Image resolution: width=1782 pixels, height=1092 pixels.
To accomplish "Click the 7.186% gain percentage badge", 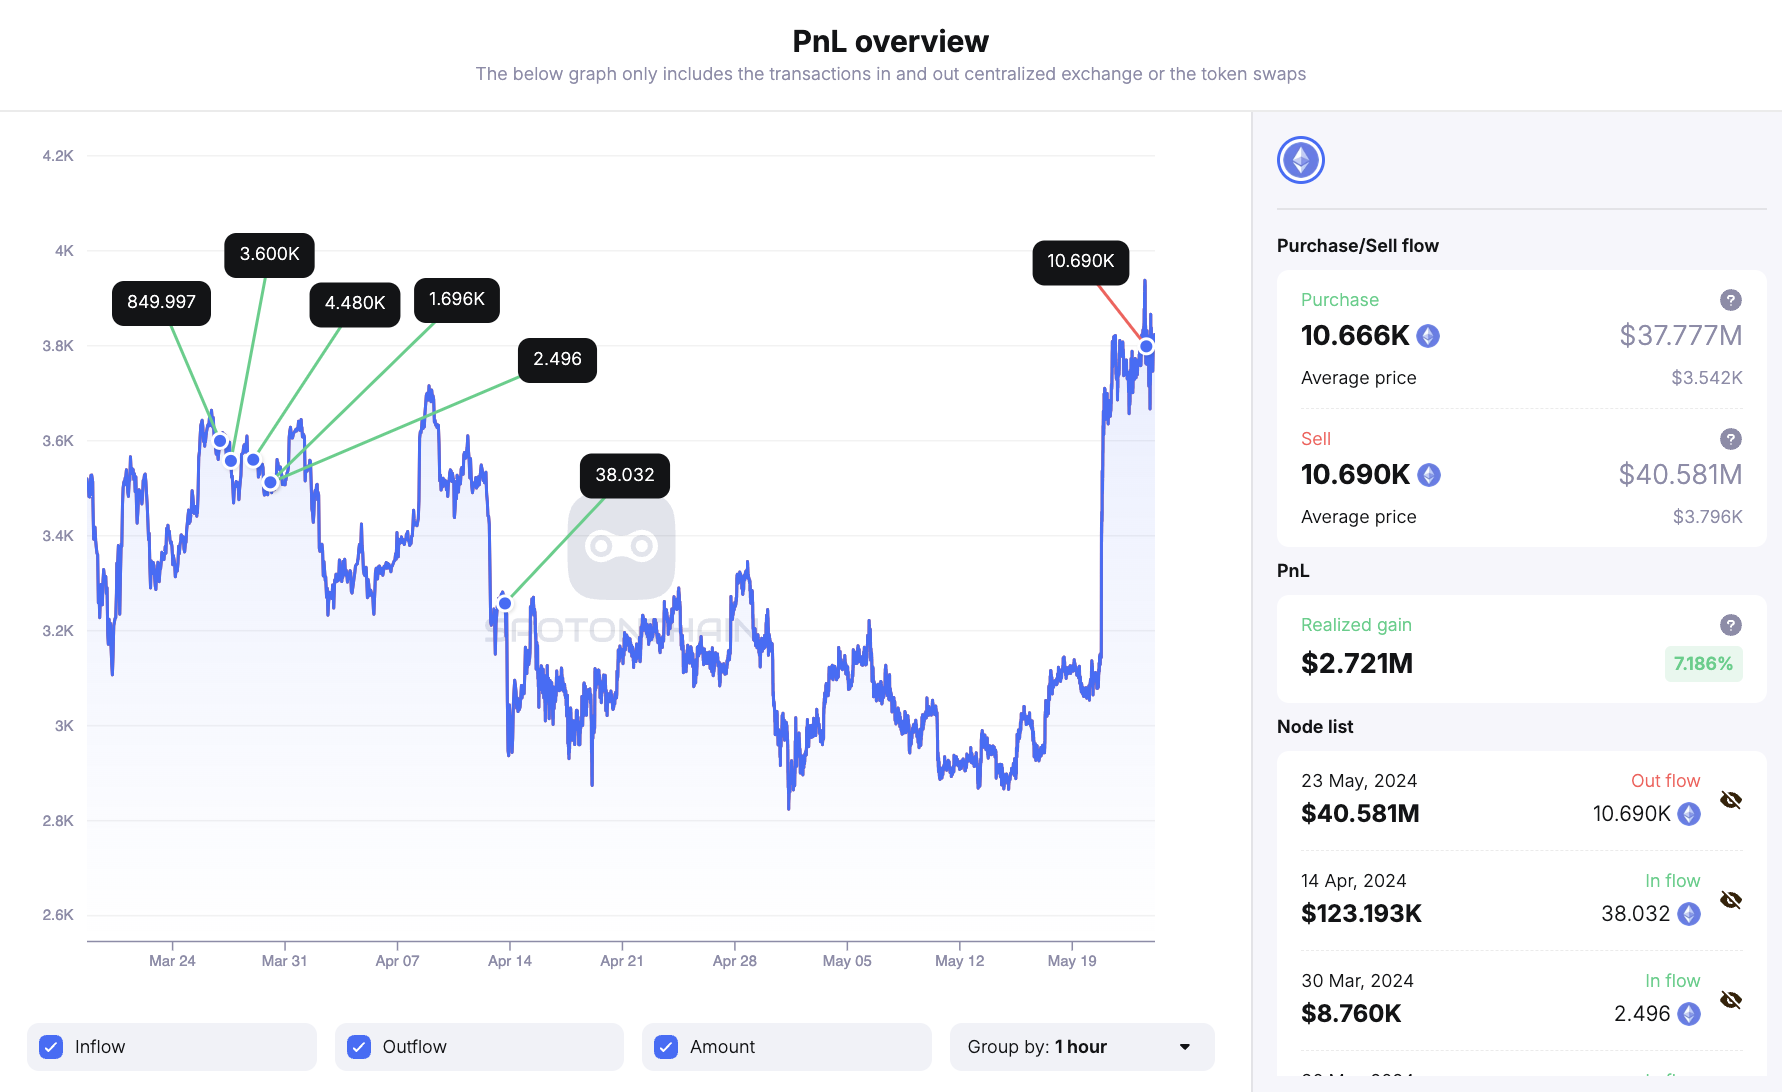I will coord(1703,664).
